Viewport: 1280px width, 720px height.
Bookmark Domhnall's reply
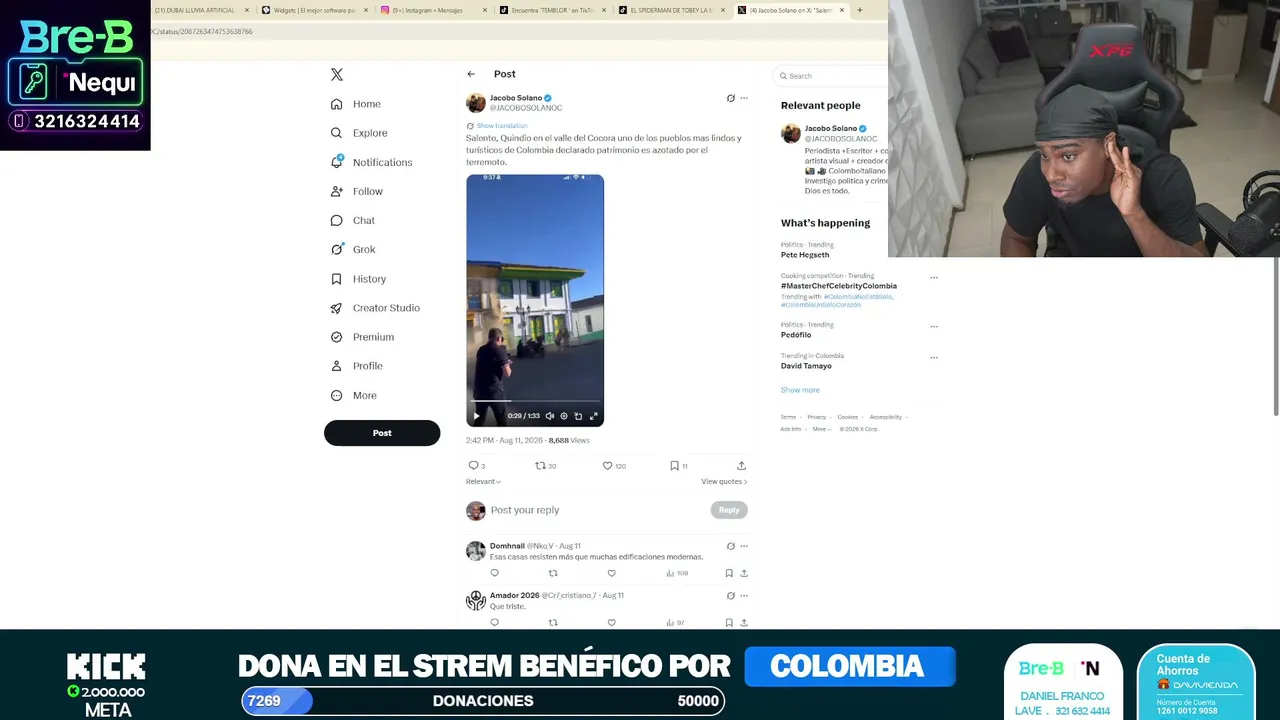pyautogui.click(x=729, y=573)
